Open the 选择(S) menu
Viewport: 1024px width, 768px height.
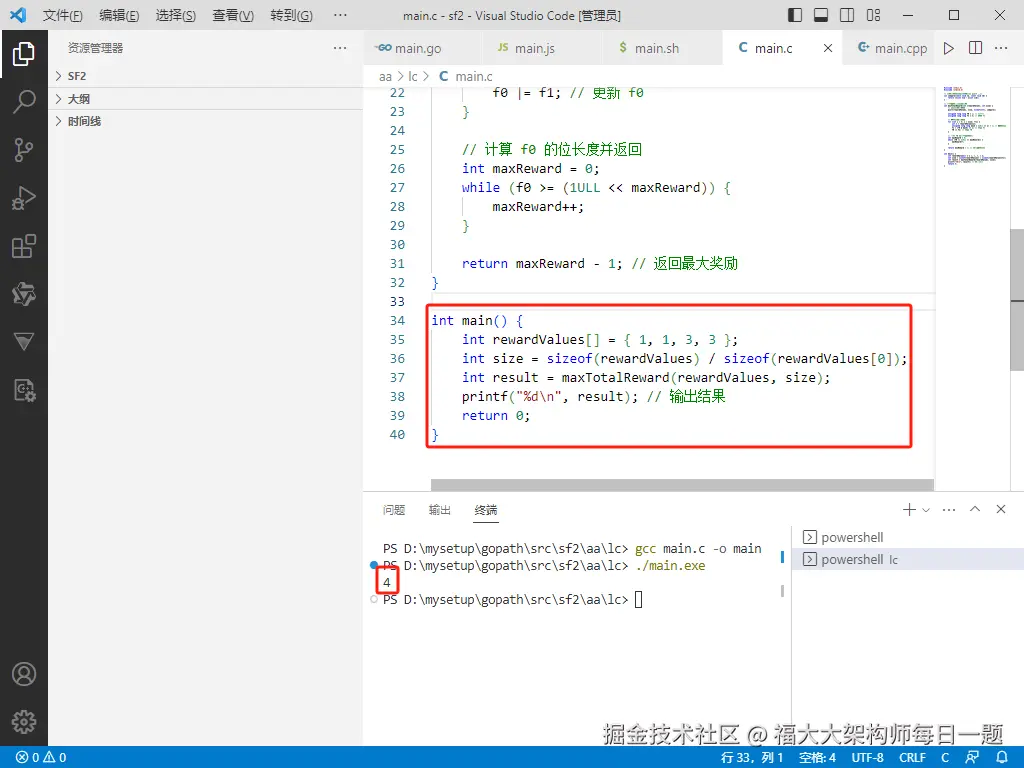[176, 15]
